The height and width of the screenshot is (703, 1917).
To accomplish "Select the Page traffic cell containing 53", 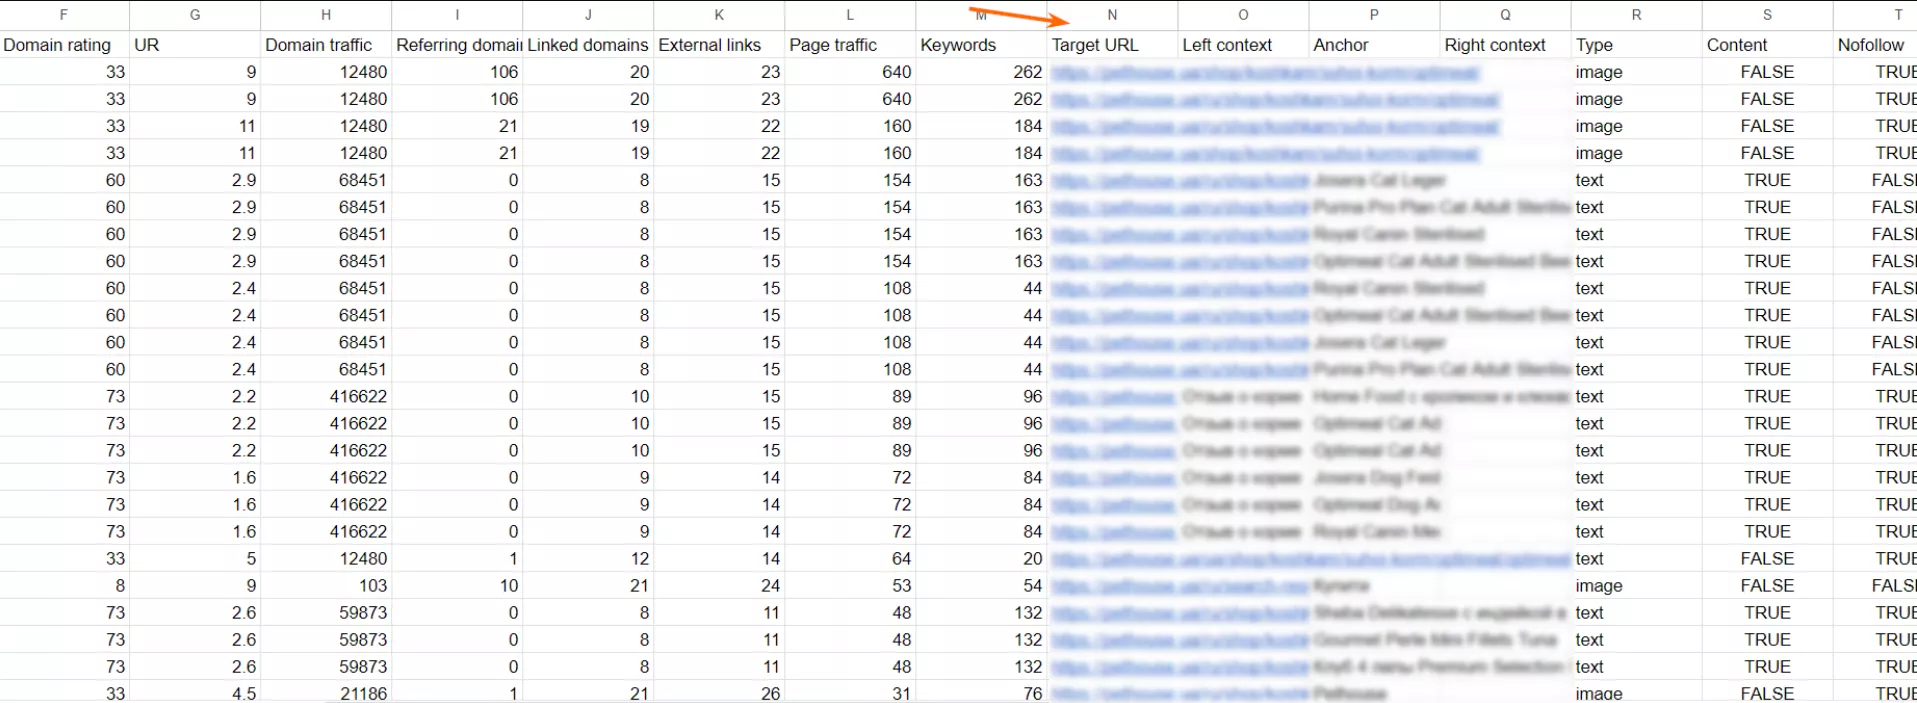I will point(850,586).
